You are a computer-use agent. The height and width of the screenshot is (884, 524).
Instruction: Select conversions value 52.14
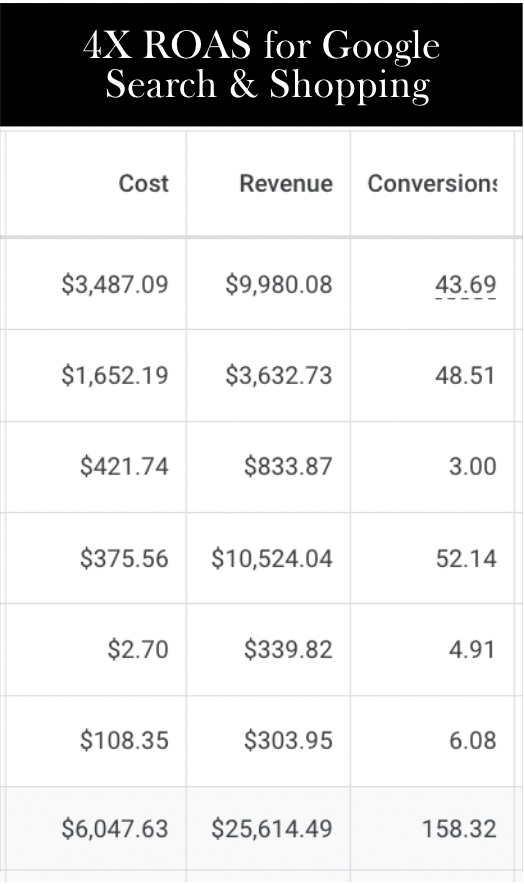[x=466, y=558]
